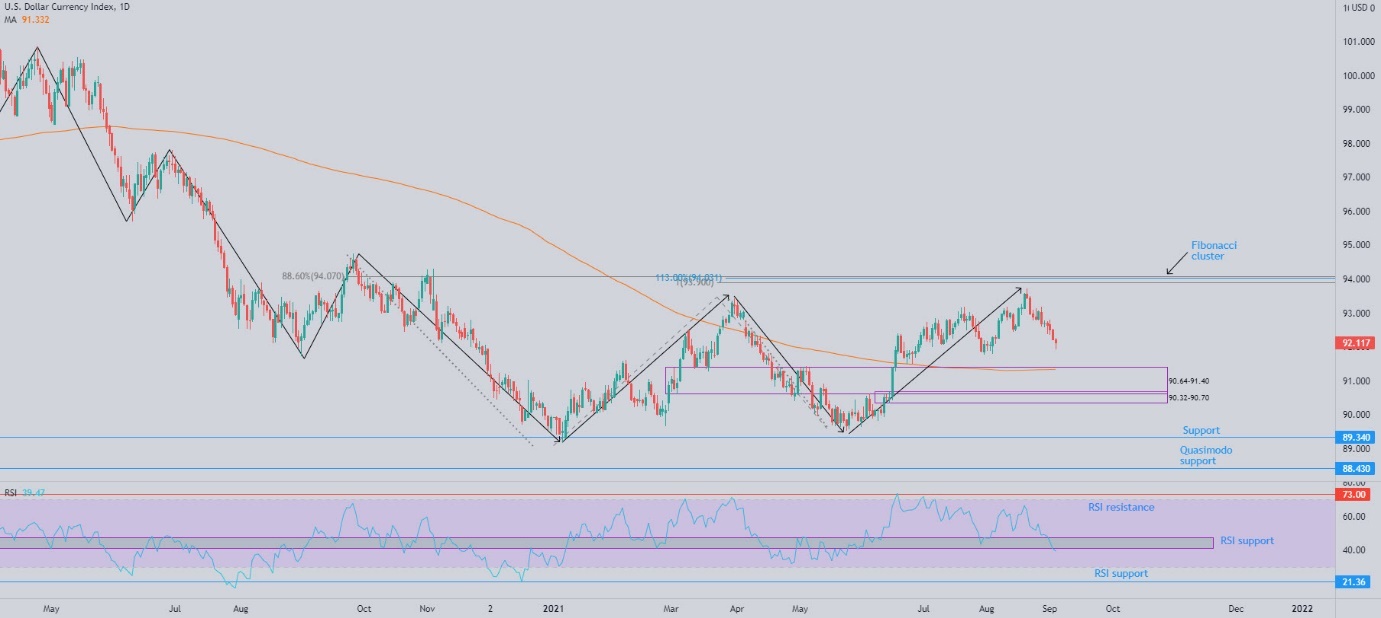Click the Mar label on time axis
This screenshot has height=618, width=1381.
673,608
